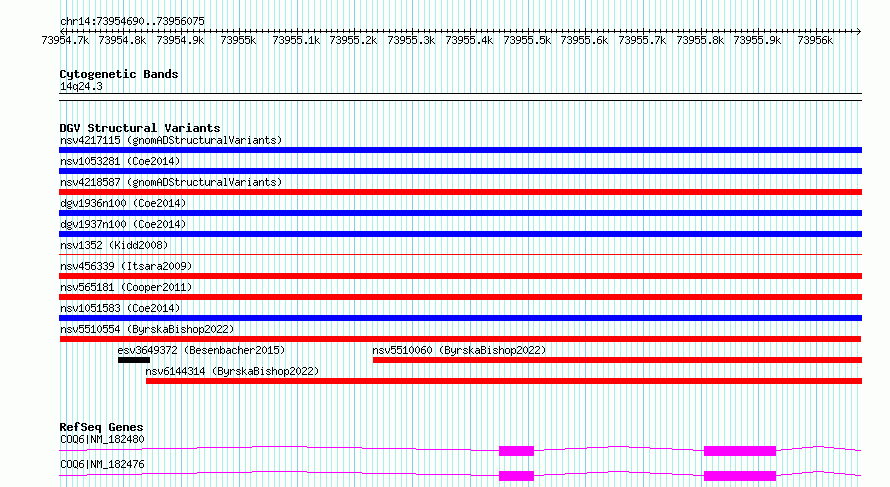Click the 73955.5k ruler tick label

pos(527,40)
